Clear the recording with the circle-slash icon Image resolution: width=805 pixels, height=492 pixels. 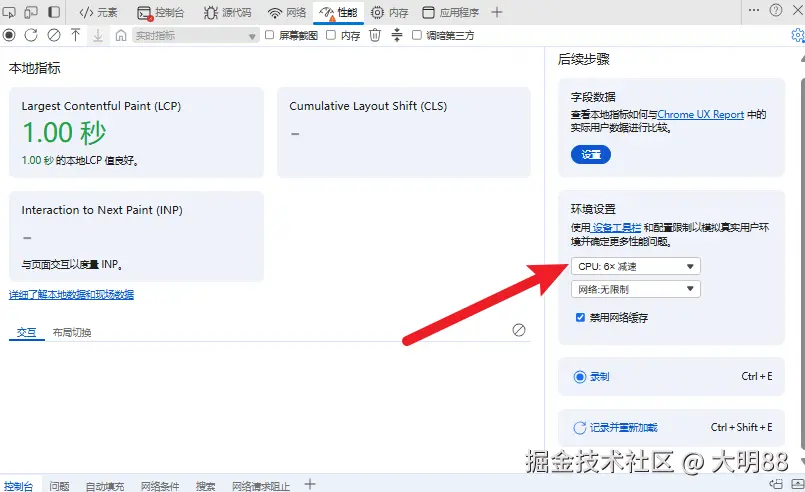(x=53, y=35)
